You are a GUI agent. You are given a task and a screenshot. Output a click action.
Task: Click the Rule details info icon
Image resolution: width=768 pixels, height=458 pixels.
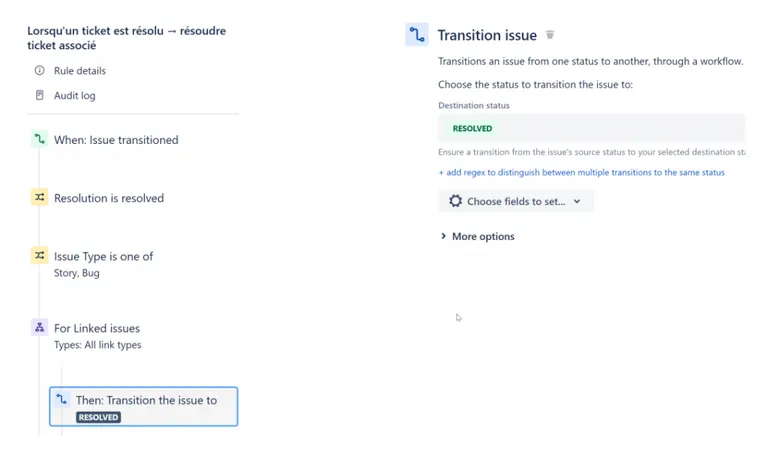pyautogui.click(x=40, y=71)
